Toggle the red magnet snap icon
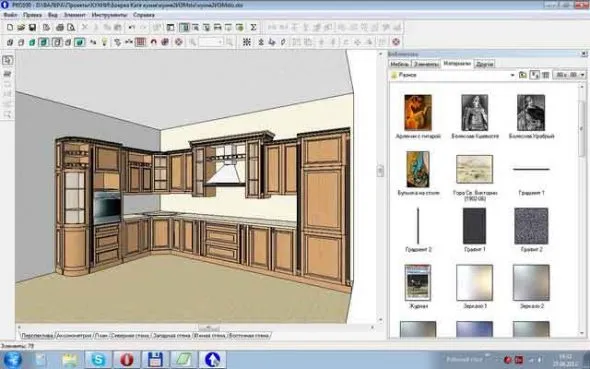This screenshot has width=590, height=369. point(153,42)
